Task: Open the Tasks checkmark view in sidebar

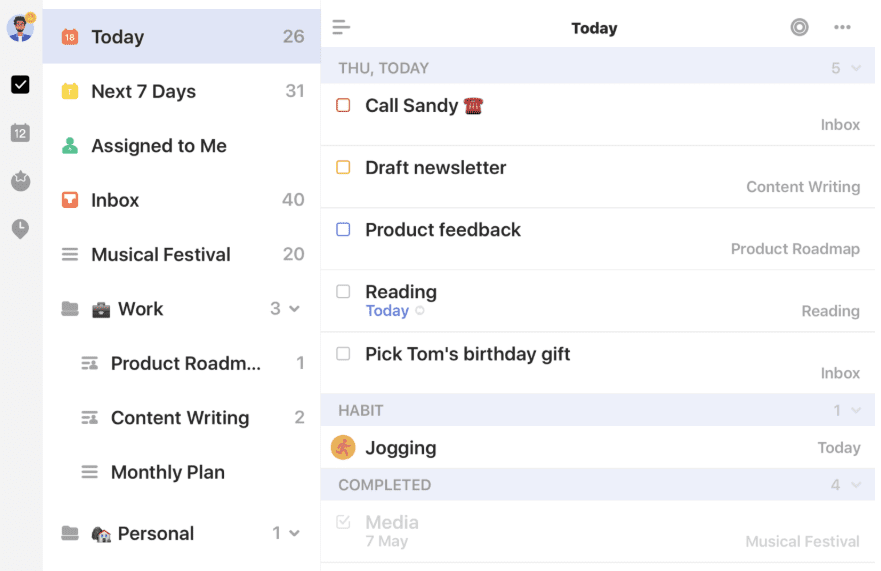Action: click(20, 85)
